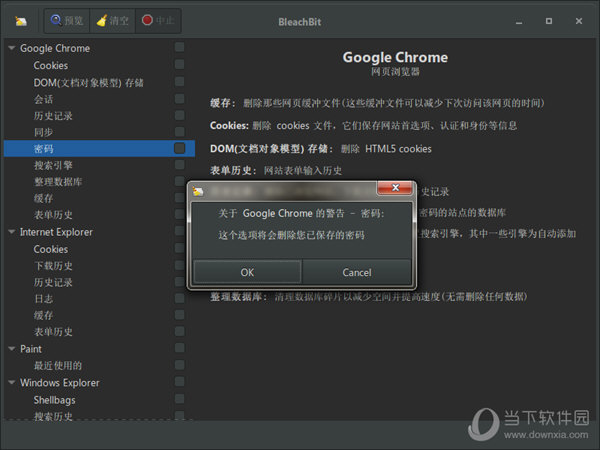Select 历史记录 under Internet Explorer
The height and width of the screenshot is (450, 600).
(x=53, y=282)
